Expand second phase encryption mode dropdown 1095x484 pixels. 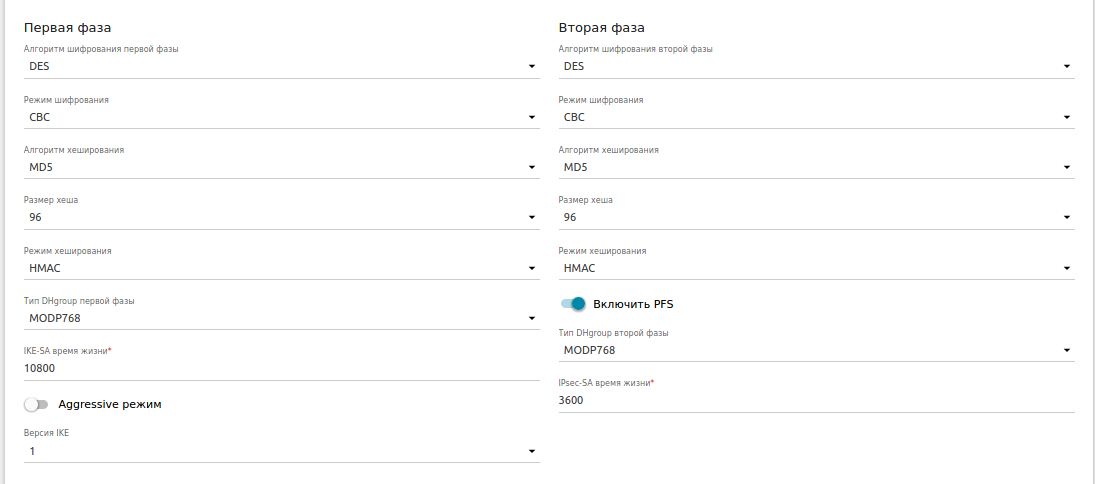815,117
